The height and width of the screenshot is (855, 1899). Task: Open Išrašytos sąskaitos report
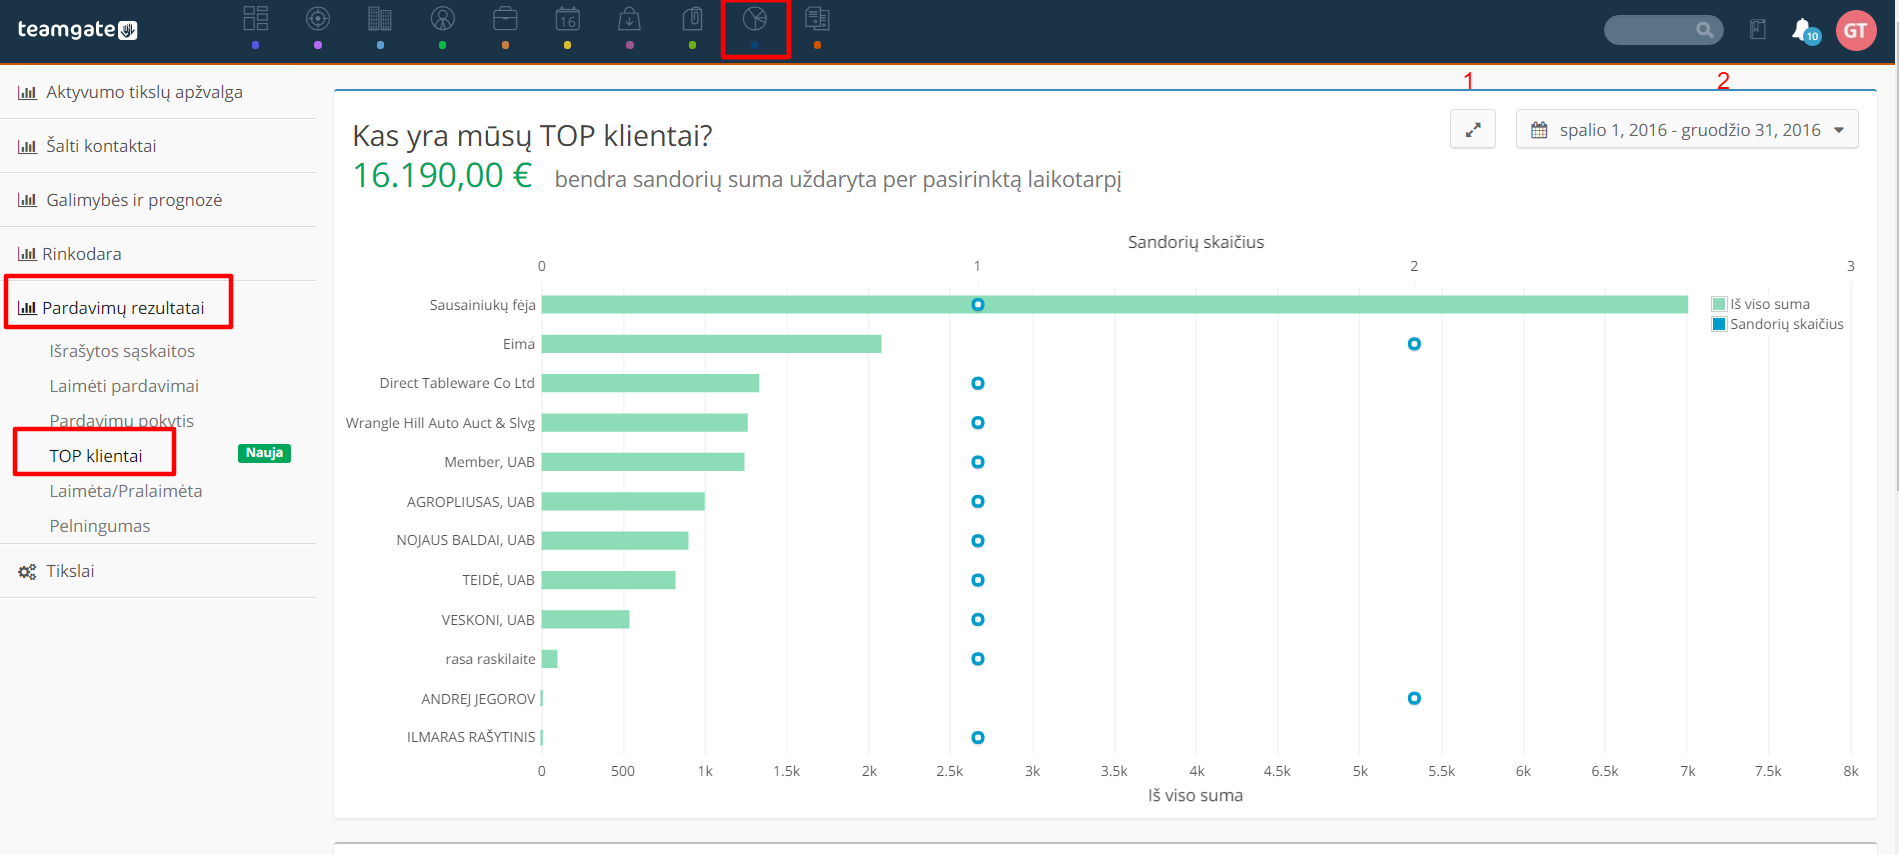pyautogui.click(x=122, y=351)
